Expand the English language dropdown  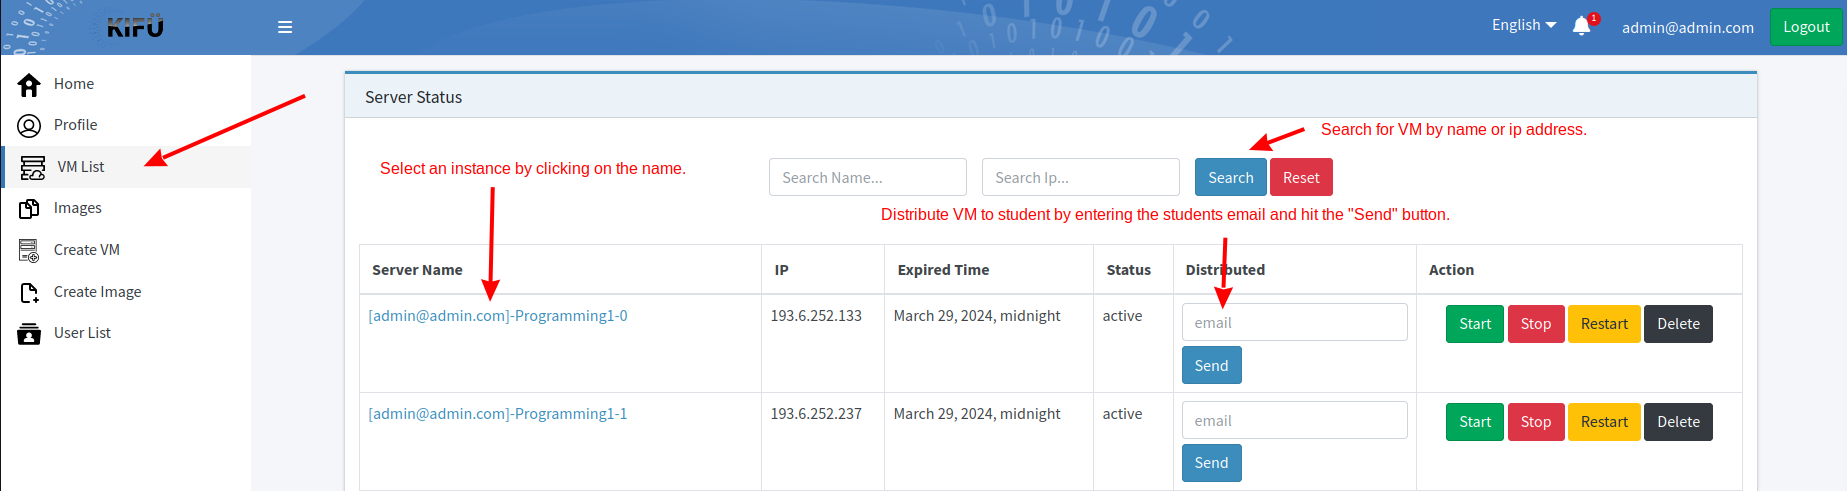1523,25
